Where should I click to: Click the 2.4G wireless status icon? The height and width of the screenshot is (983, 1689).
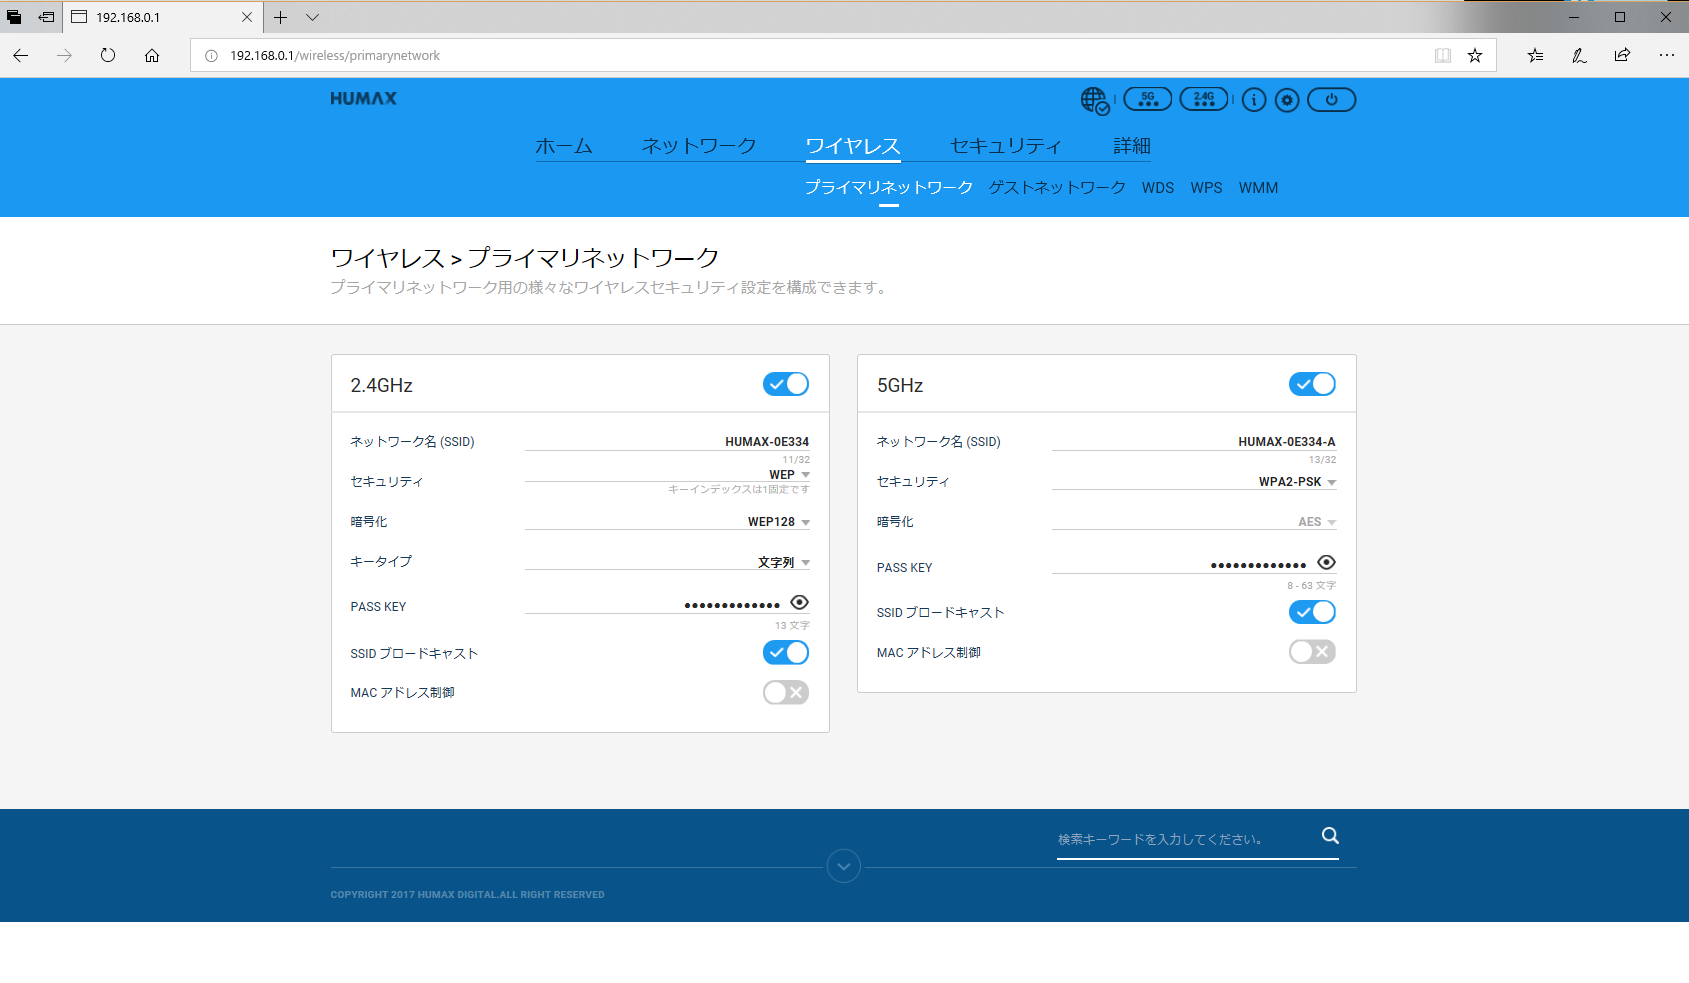click(1204, 99)
